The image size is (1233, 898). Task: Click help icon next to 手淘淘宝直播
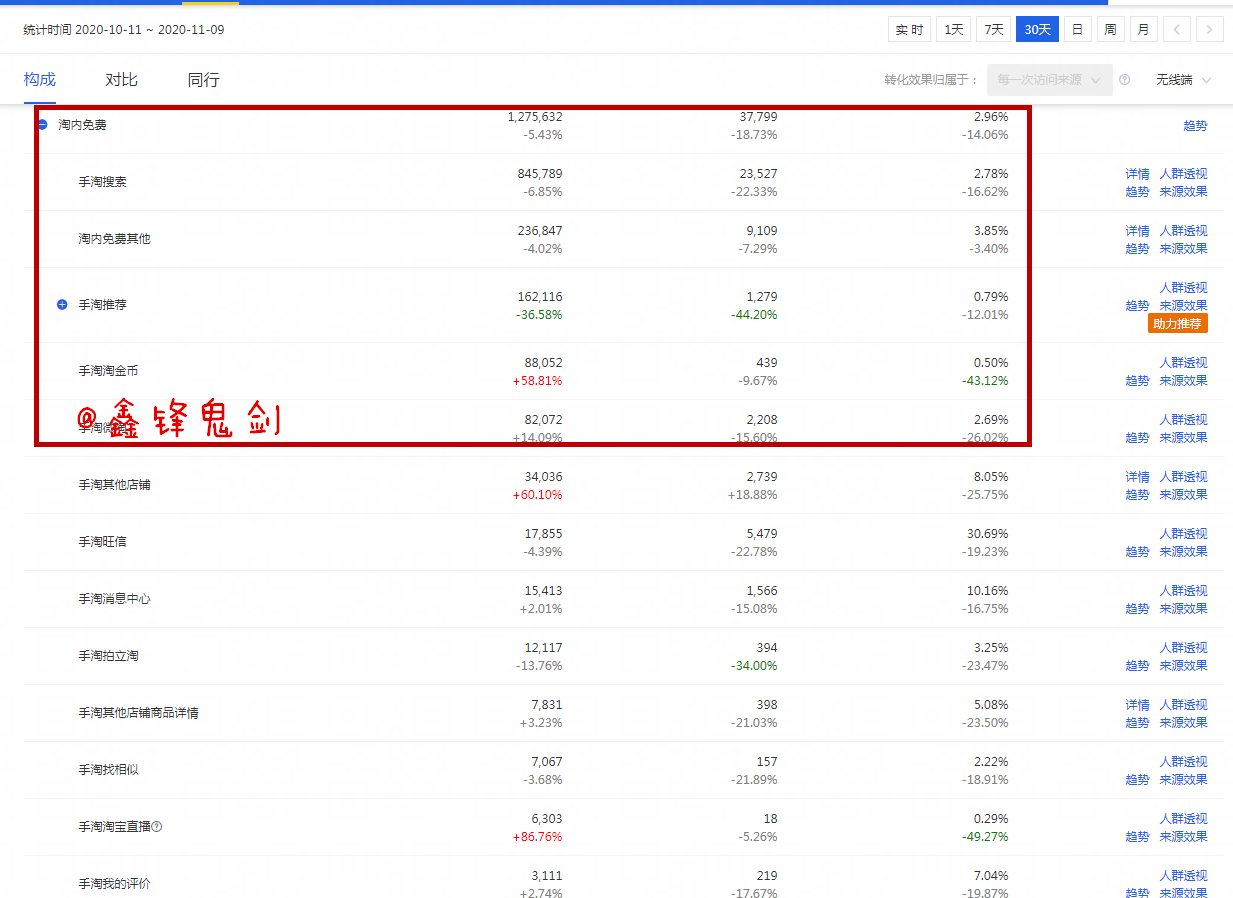click(x=156, y=827)
